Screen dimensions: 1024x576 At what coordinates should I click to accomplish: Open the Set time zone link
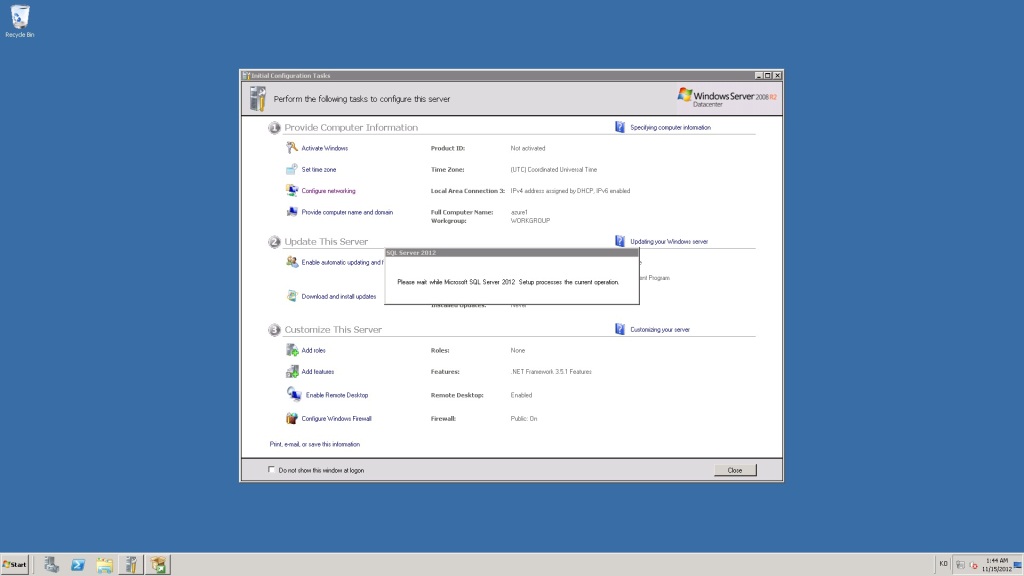pyautogui.click(x=319, y=170)
